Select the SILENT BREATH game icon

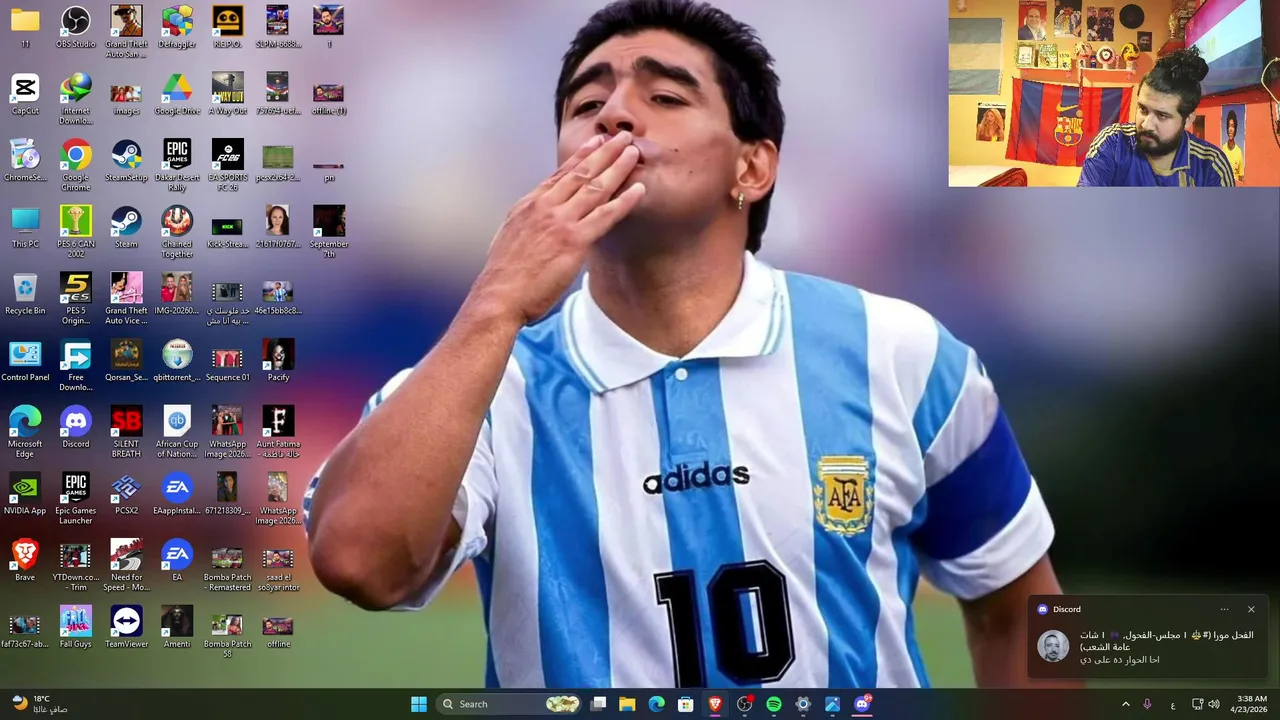pyautogui.click(x=126, y=432)
